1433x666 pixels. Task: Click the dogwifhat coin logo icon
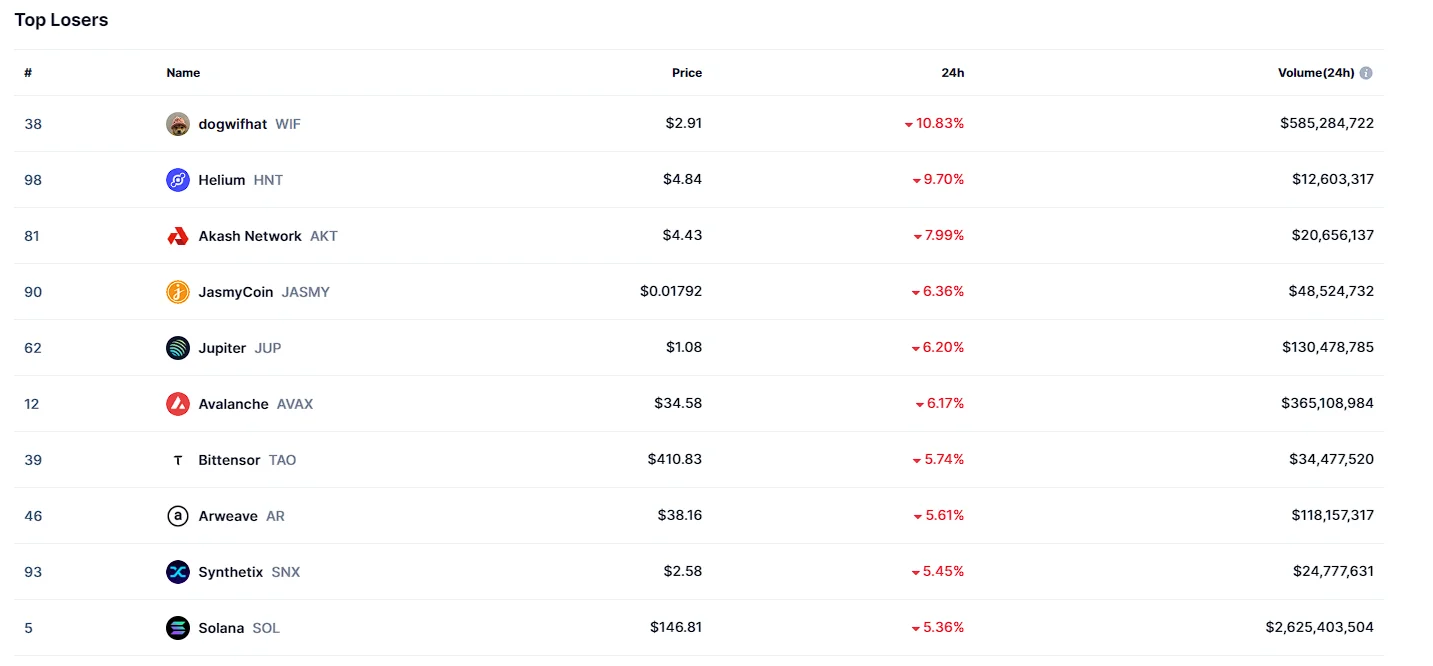(x=178, y=124)
